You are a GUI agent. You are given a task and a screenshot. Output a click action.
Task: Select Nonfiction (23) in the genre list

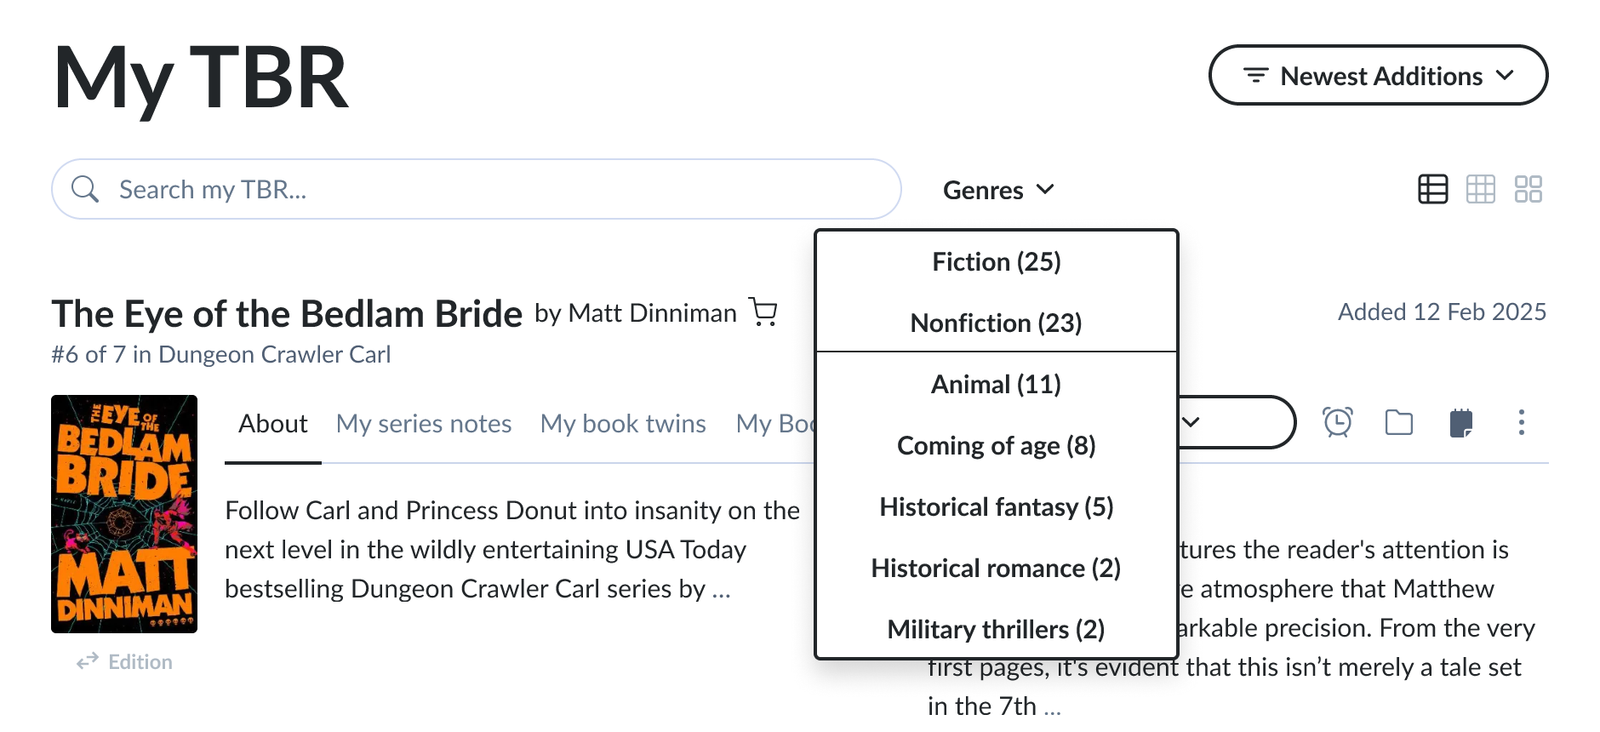996,322
